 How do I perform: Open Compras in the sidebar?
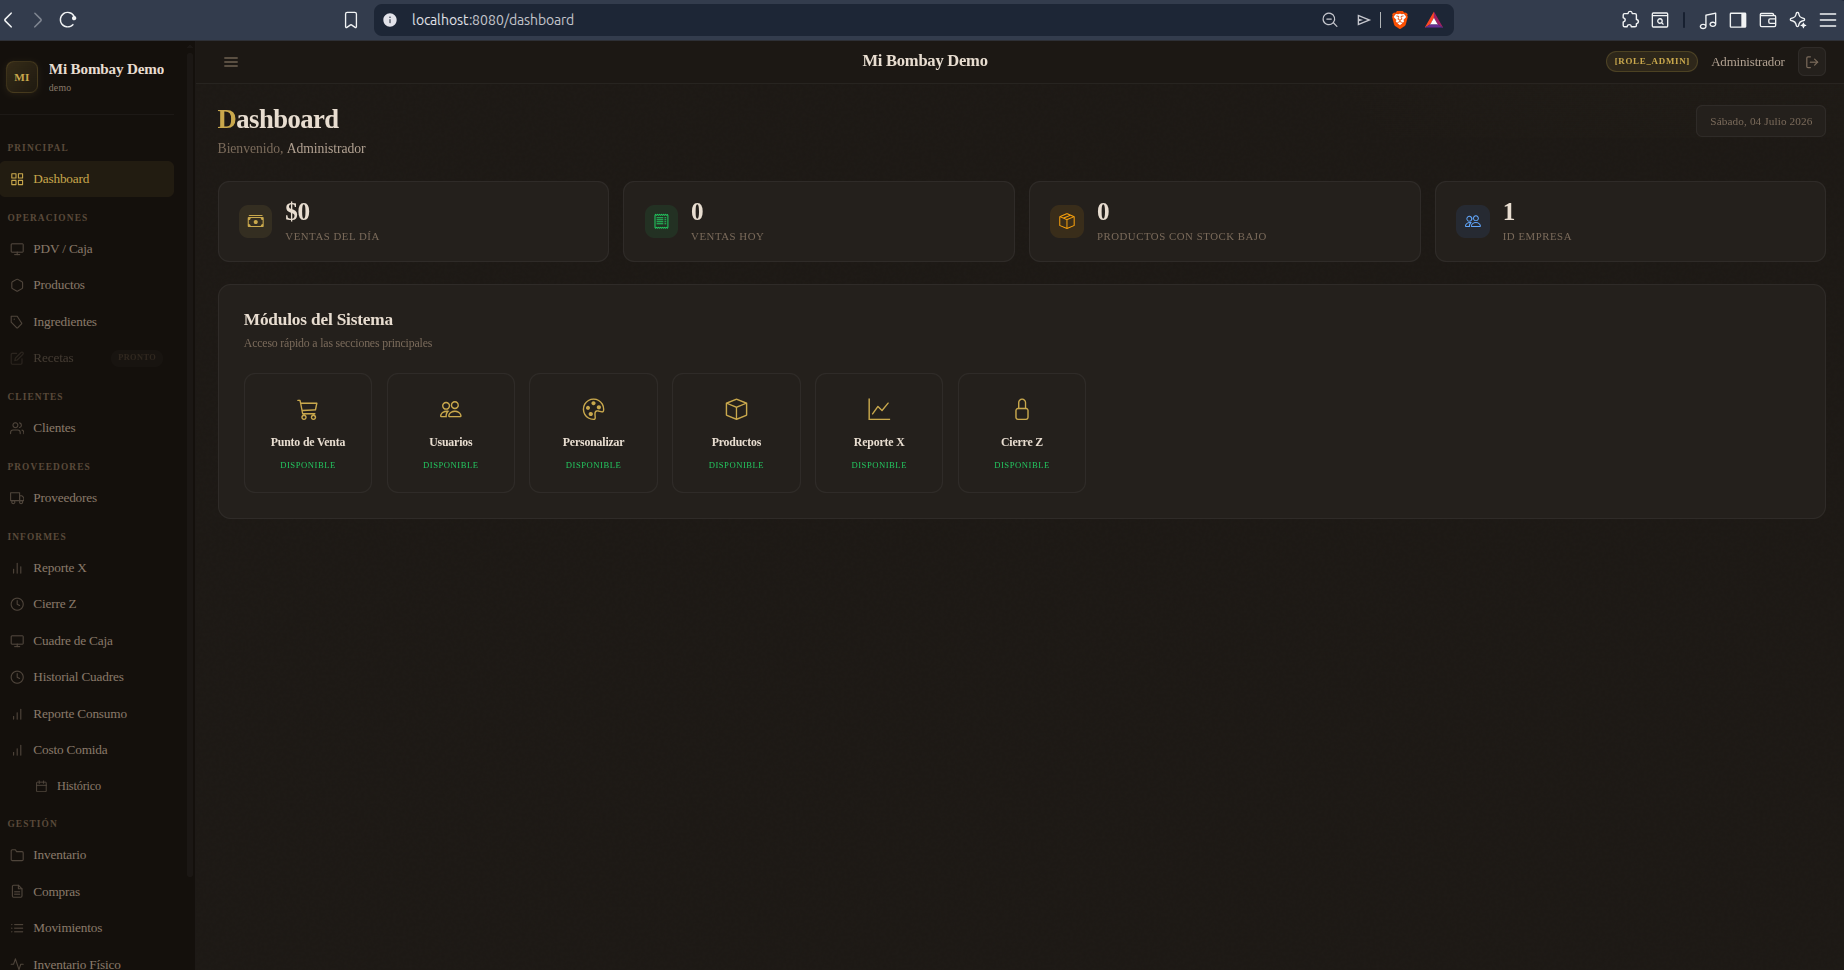tap(87, 892)
